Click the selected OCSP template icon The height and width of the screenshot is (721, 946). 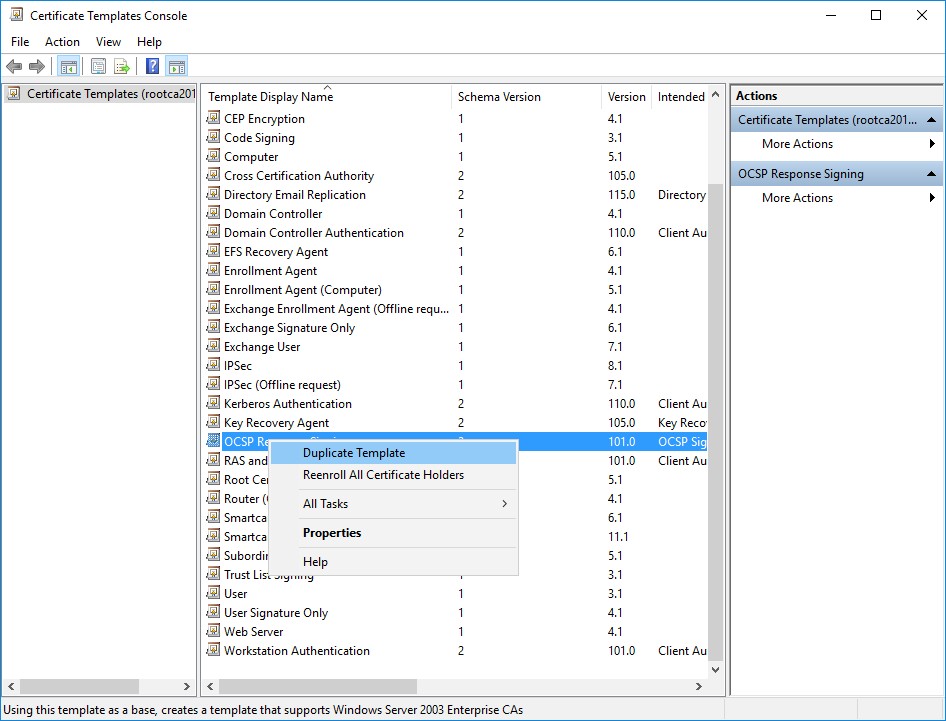click(213, 441)
